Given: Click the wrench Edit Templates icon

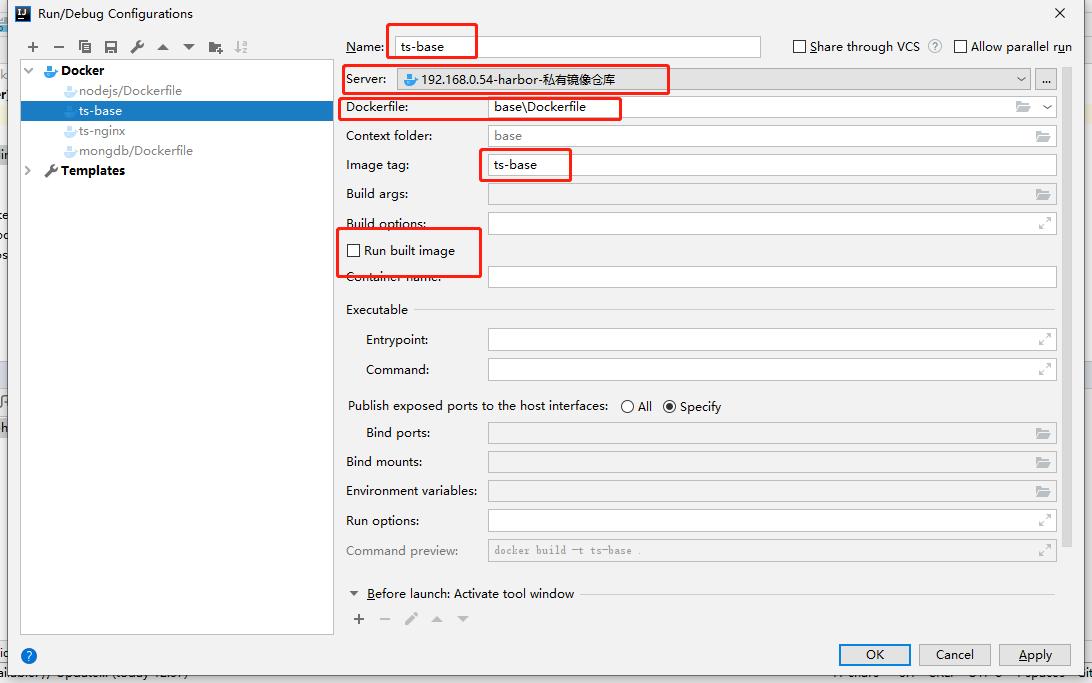Looking at the screenshot, I should point(137,47).
